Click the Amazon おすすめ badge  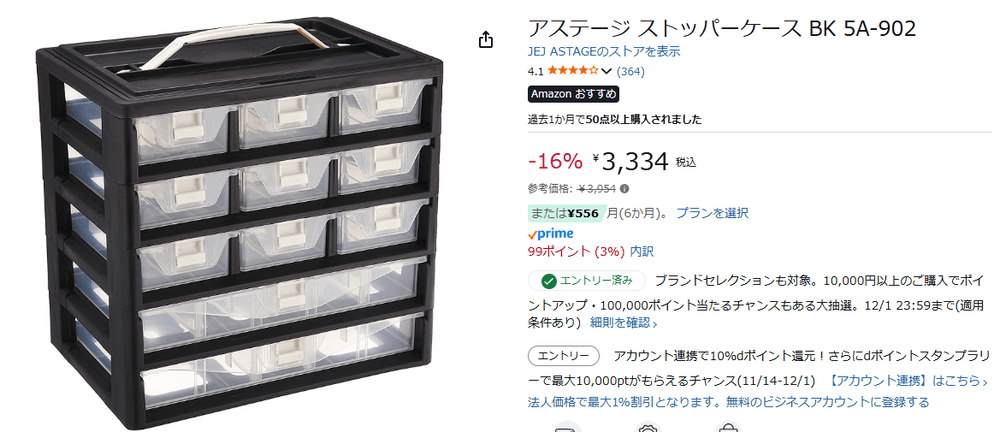[x=573, y=94]
